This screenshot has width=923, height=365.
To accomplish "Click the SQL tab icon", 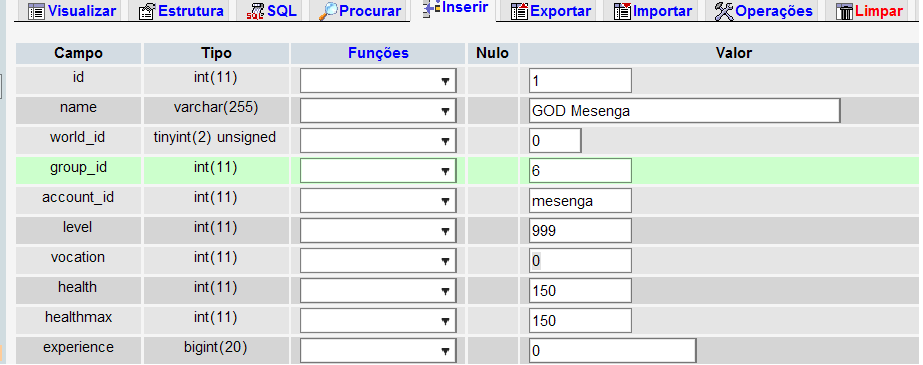I will (x=255, y=11).
